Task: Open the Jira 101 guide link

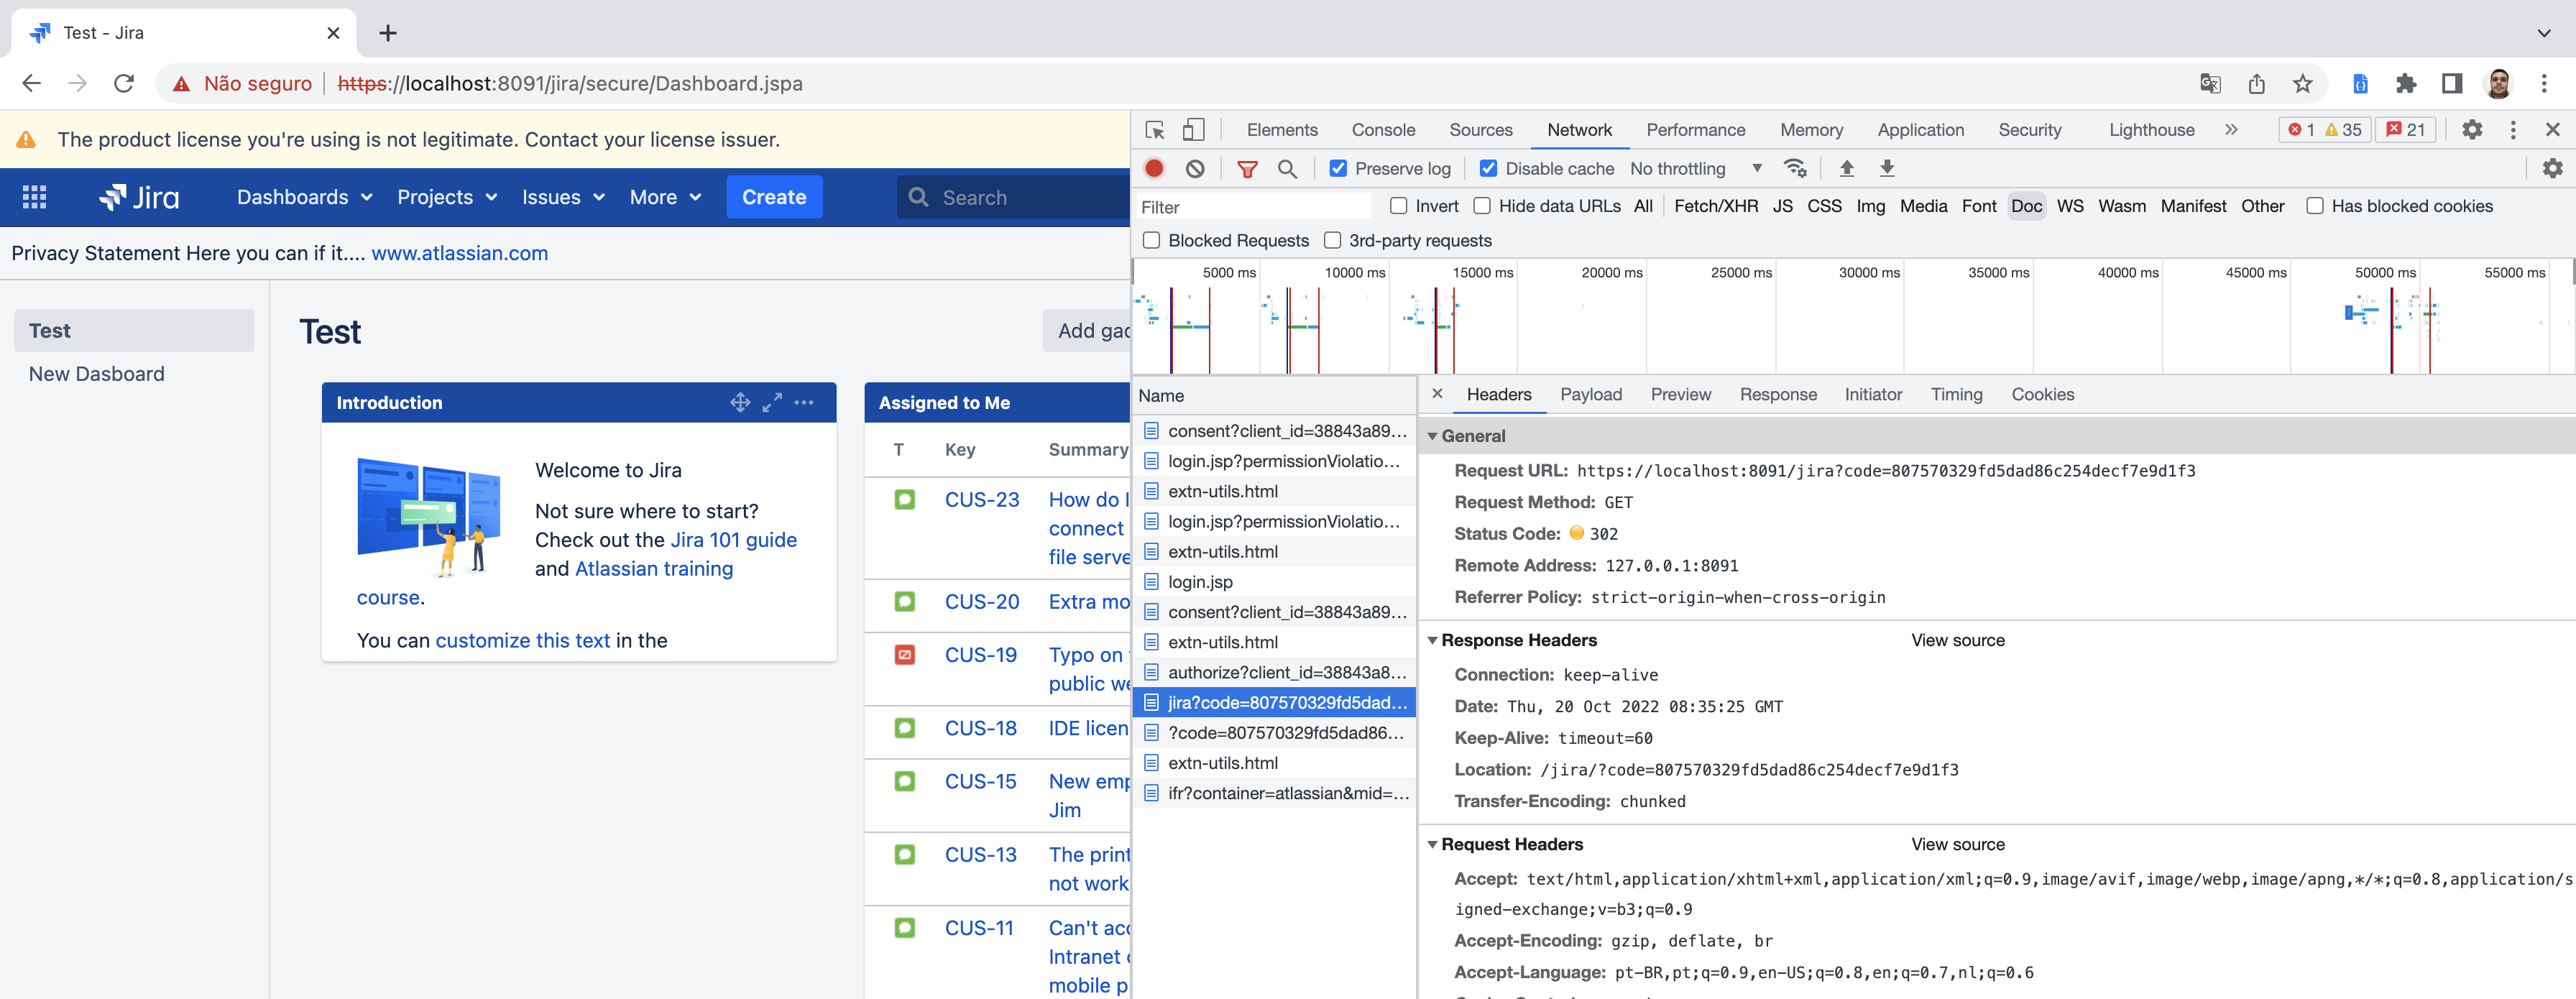Action: pyautogui.click(x=733, y=540)
